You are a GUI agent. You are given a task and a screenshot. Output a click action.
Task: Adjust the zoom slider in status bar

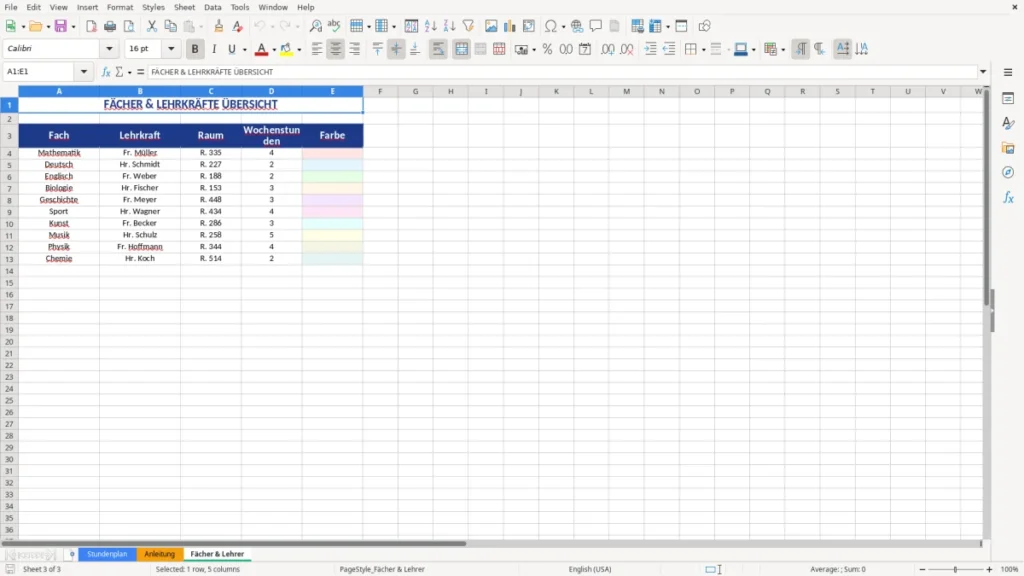[x=955, y=569]
